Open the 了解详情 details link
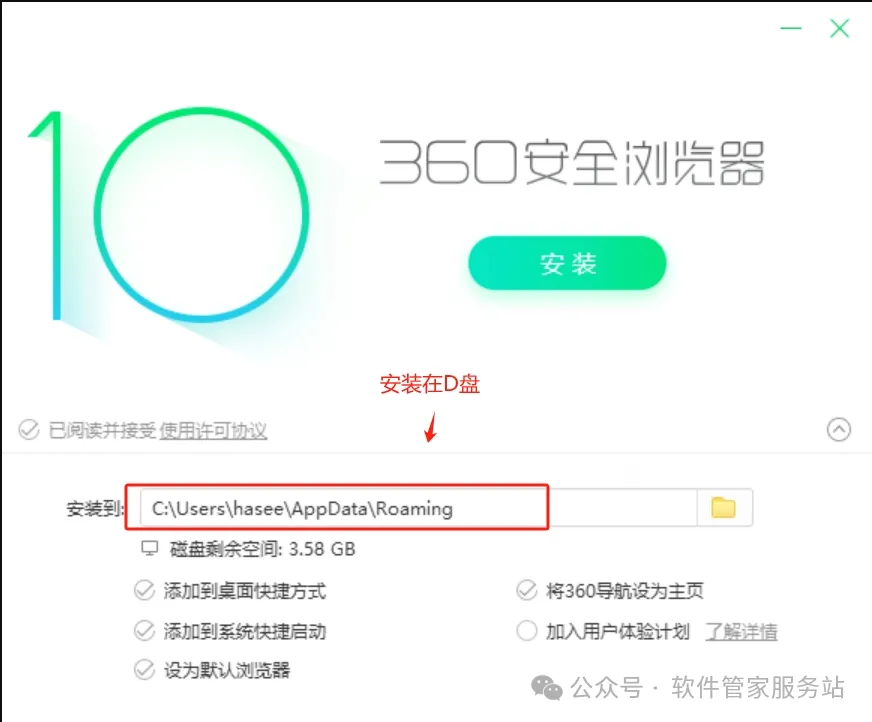This screenshot has height=722, width=872. point(741,631)
